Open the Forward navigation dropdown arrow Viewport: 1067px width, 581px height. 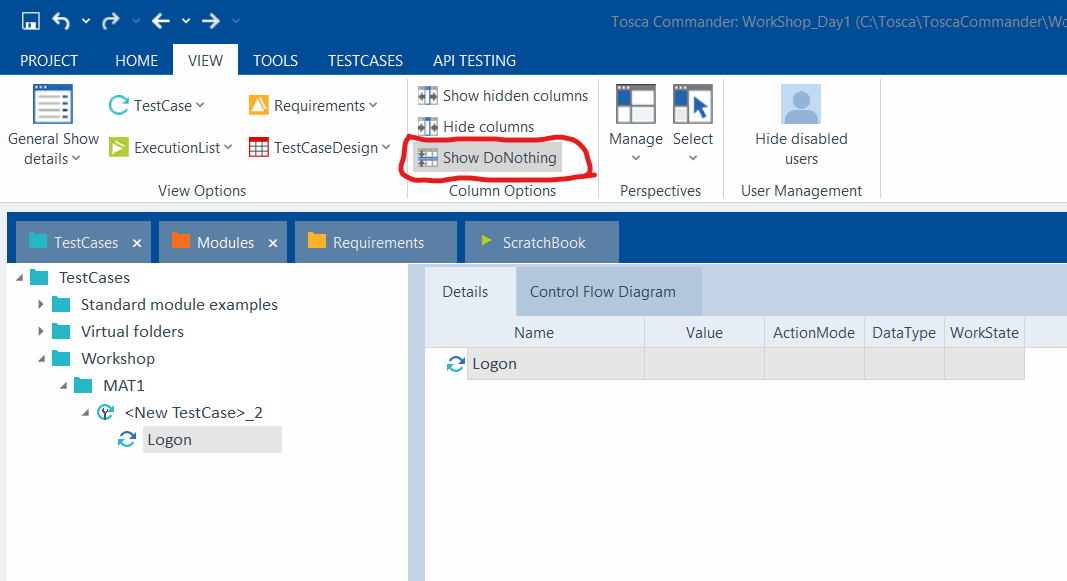point(235,21)
